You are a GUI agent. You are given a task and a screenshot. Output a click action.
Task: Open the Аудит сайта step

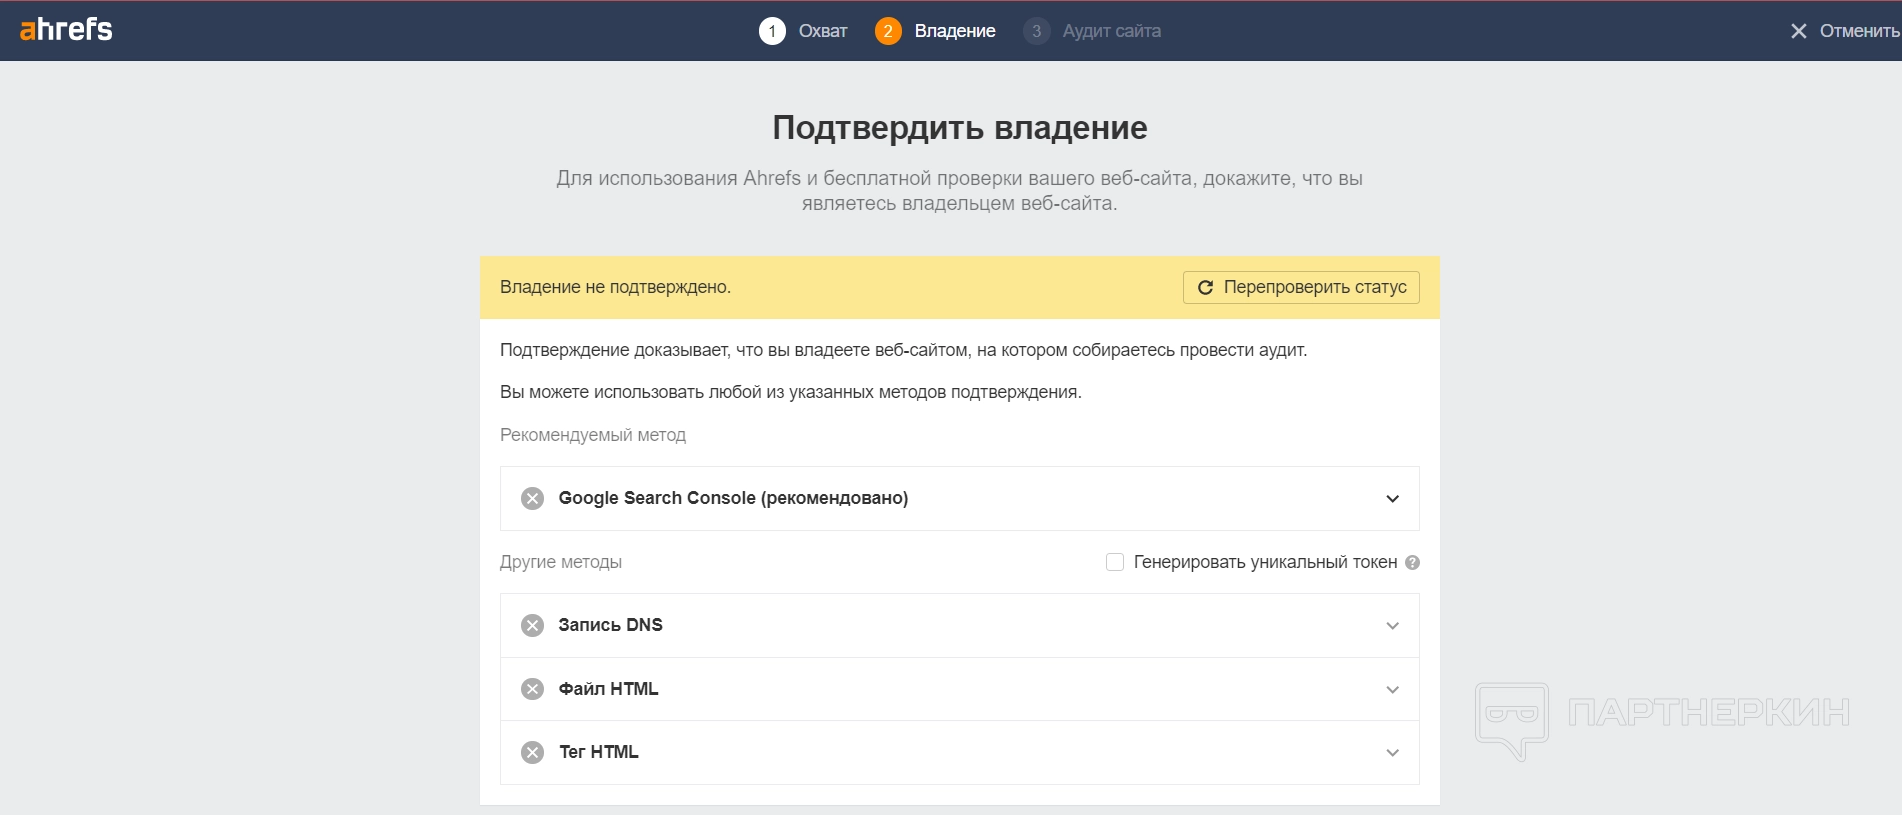point(1111,31)
